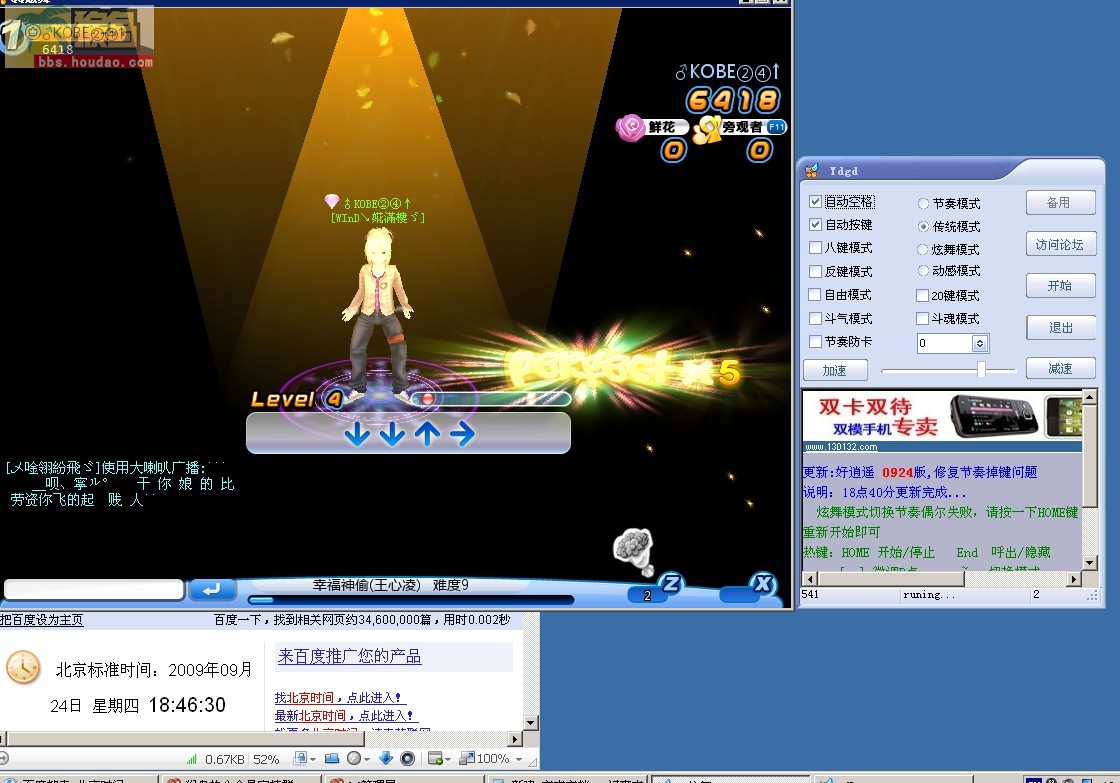Click the Level 4 badge

pos(298,399)
